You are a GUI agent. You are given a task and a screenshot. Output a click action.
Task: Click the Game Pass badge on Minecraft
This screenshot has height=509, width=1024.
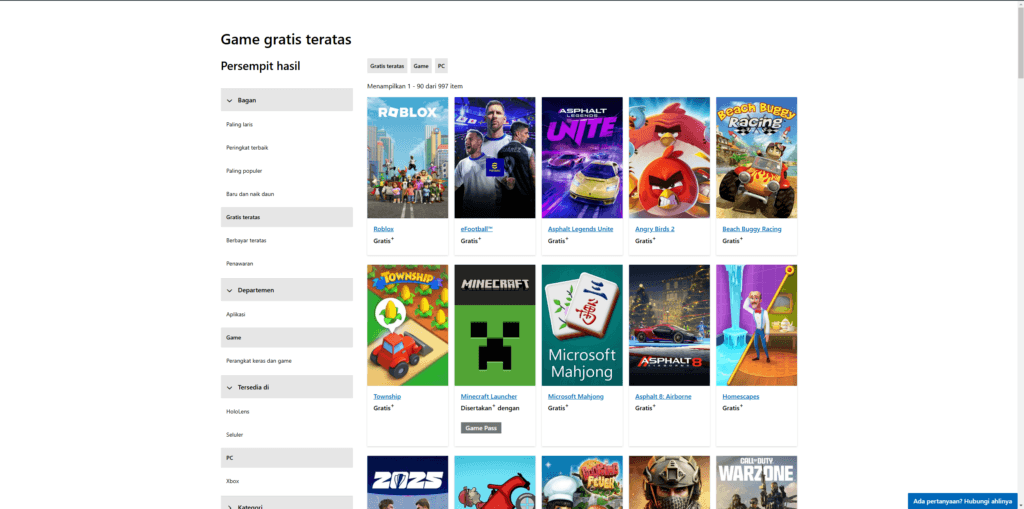[x=481, y=428]
